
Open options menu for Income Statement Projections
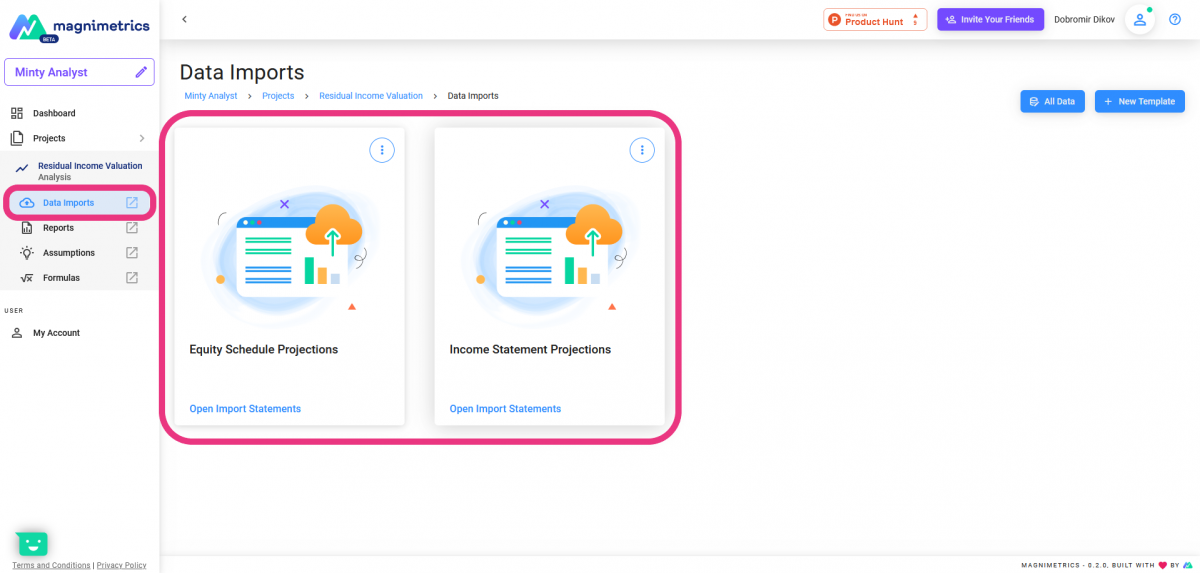pyautogui.click(x=642, y=150)
